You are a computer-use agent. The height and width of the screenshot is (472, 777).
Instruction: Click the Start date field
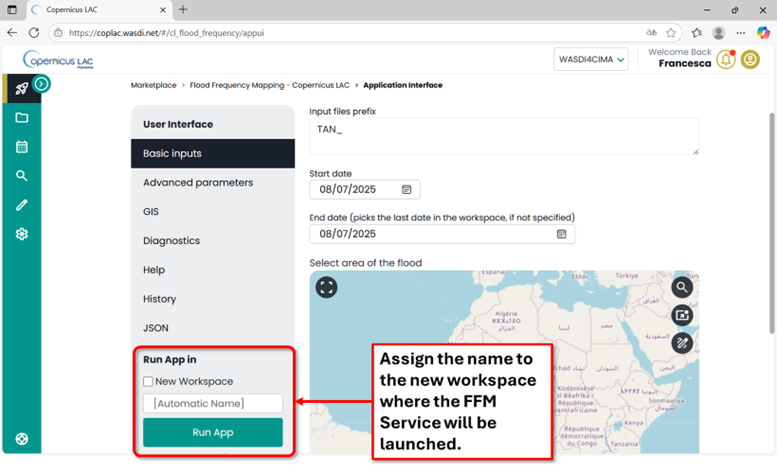click(365, 190)
